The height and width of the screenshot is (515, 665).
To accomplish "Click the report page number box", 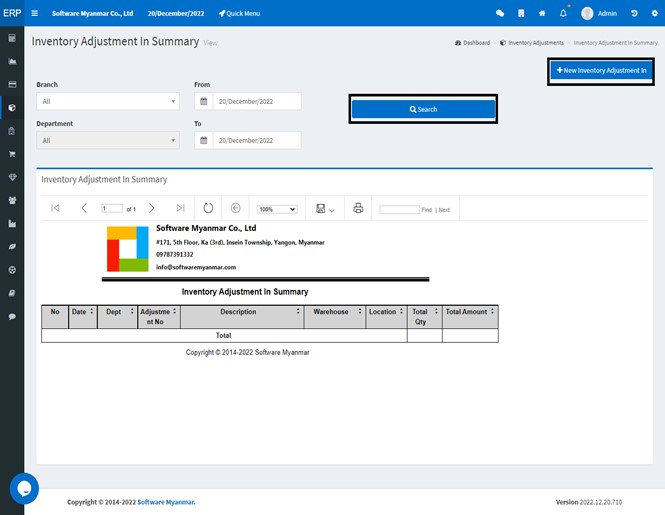I will (x=112, y=208).
